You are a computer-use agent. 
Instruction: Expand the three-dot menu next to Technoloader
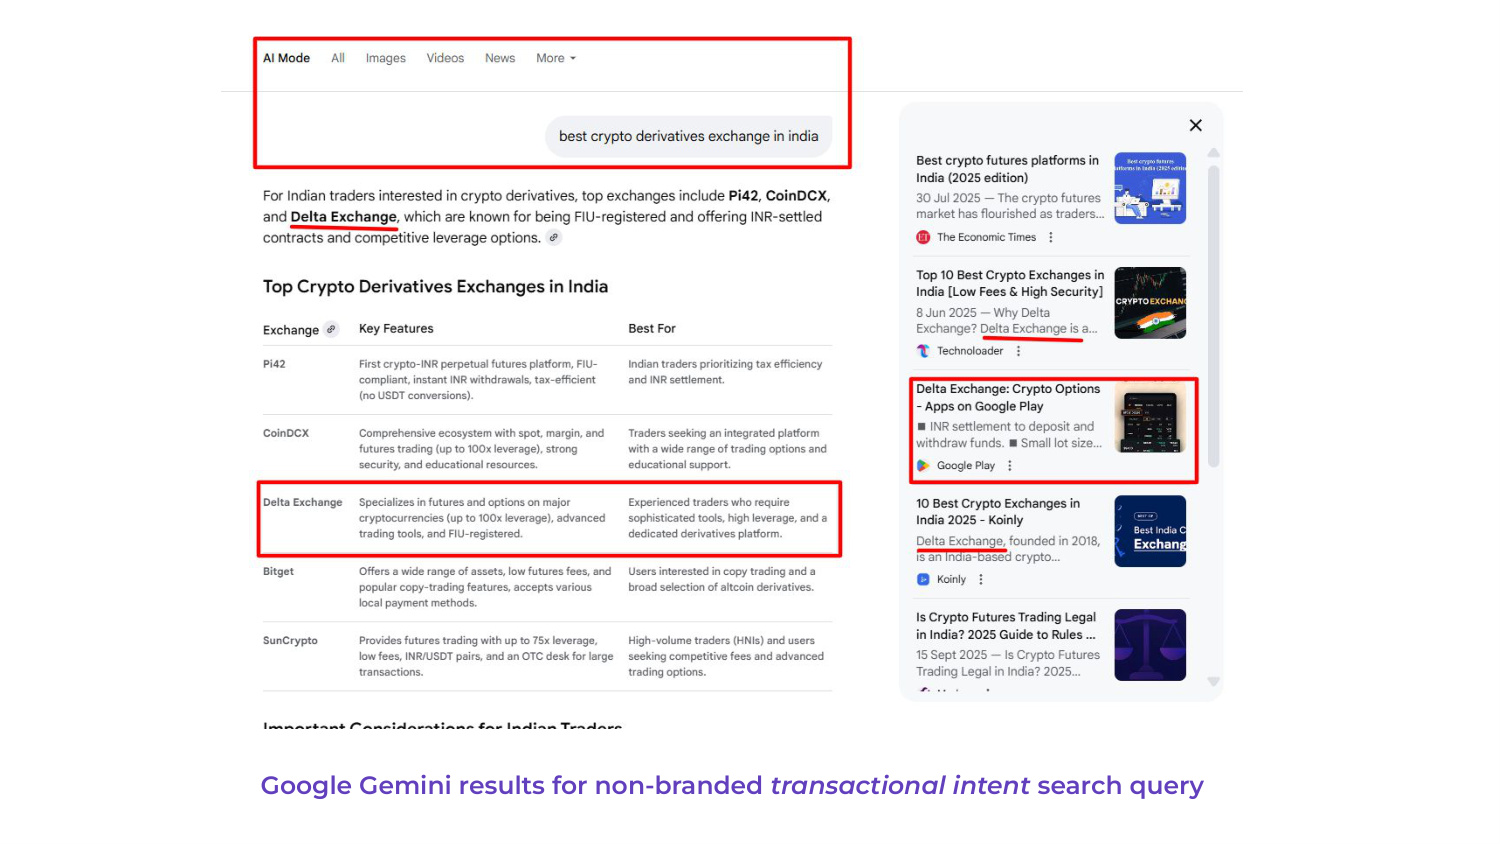1018,351
